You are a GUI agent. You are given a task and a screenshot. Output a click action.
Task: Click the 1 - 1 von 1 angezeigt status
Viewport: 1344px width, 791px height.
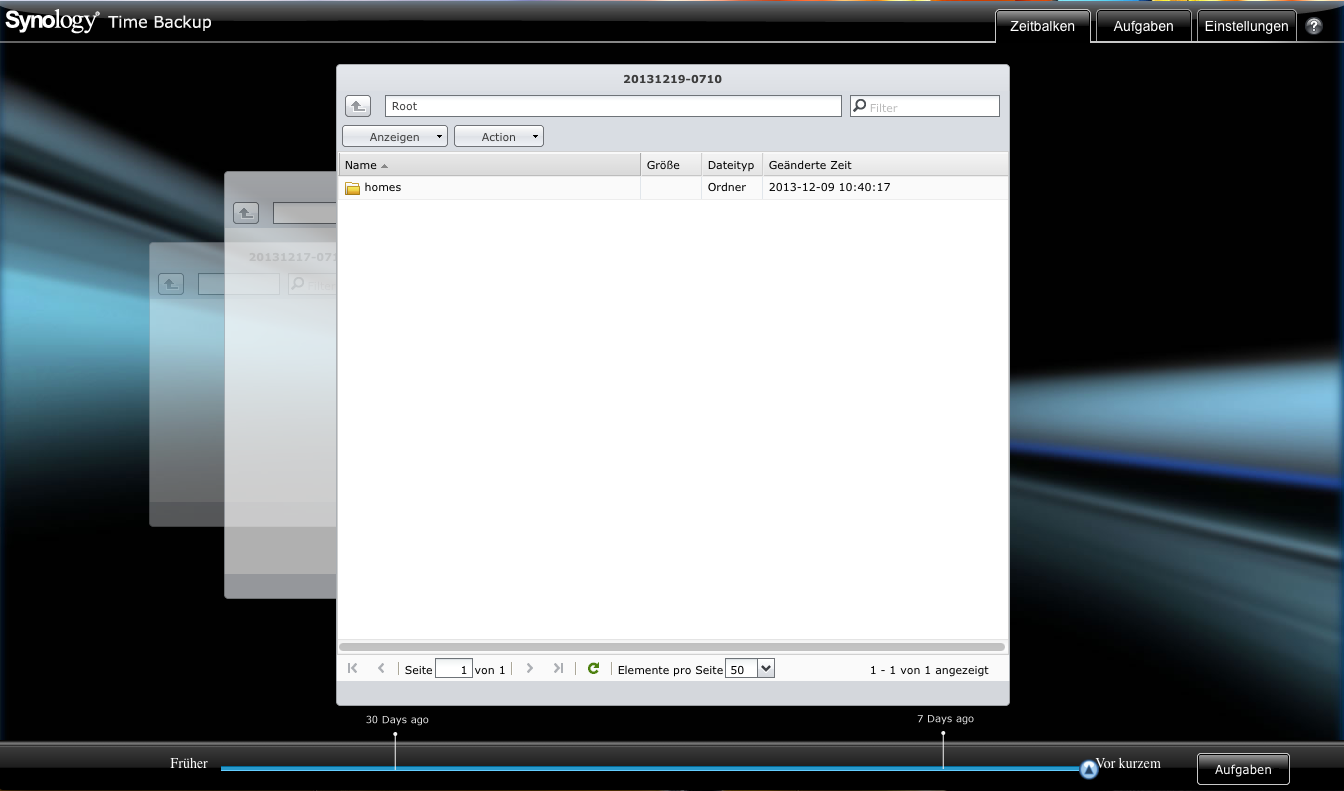click(x=929, y=670)
